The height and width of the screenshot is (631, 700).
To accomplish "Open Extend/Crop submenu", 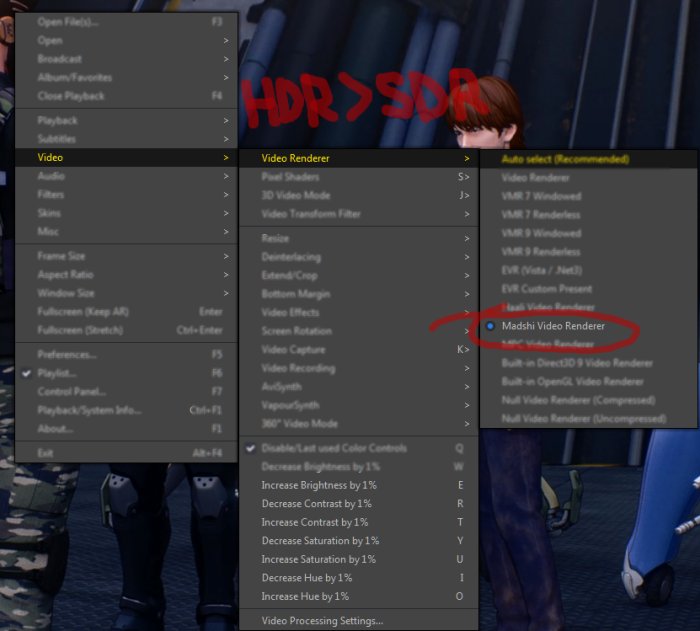I will tap(359, 276).
